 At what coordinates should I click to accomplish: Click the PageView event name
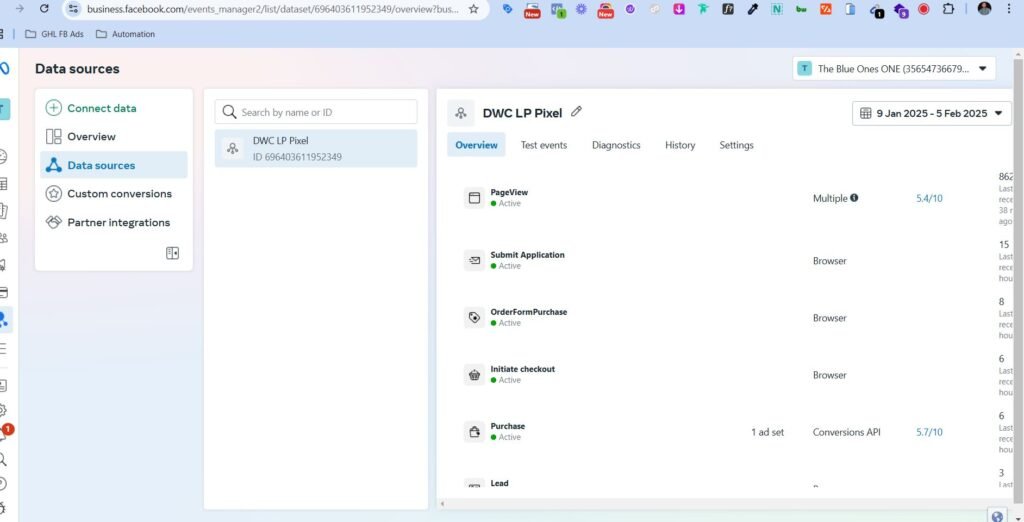click(x=509, y=192)
